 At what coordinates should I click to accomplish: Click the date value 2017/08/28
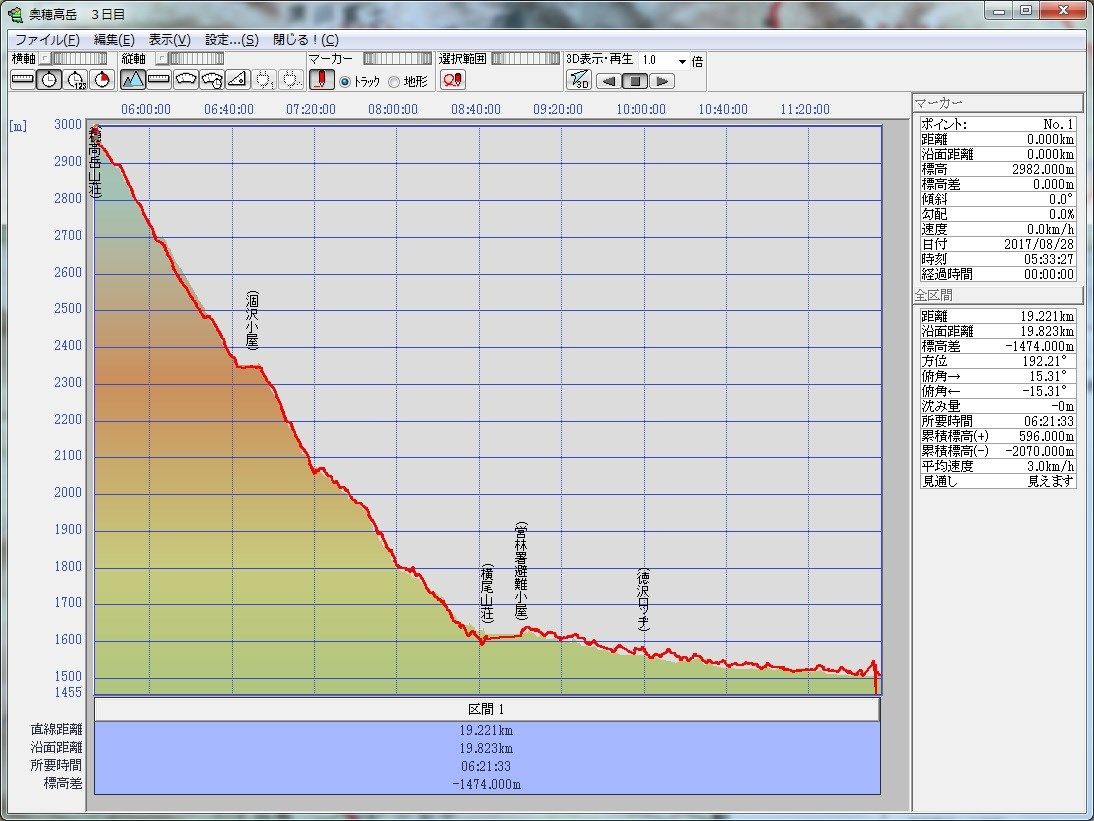tap(1038, 244)
